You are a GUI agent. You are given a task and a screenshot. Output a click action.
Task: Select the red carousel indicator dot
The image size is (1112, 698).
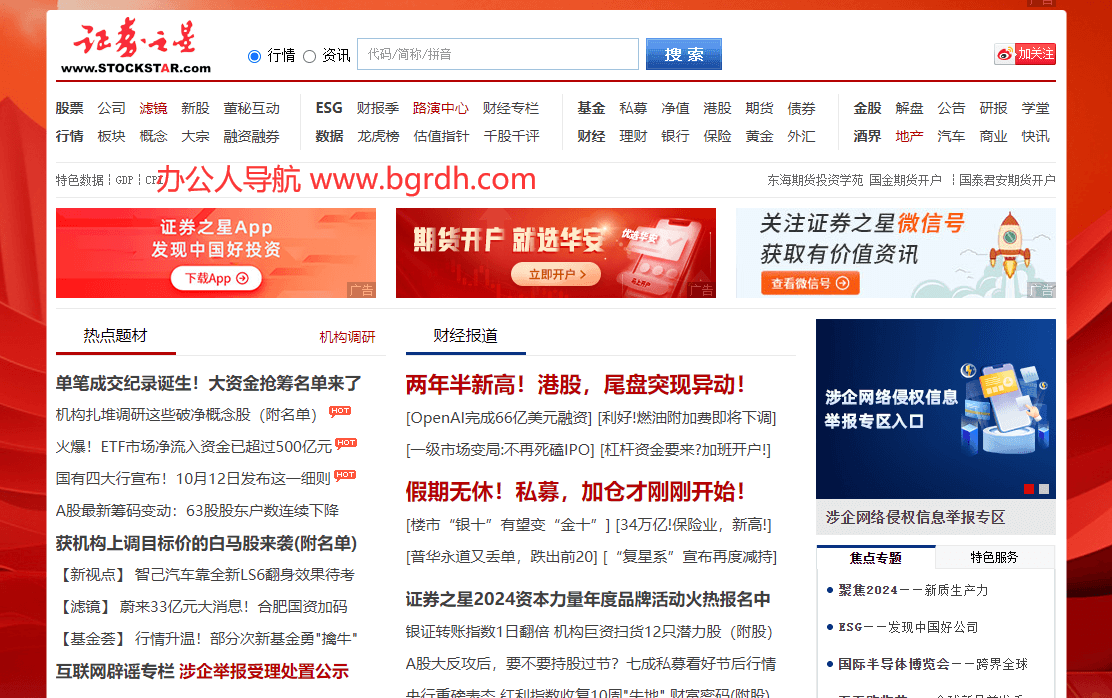[1028, 489]
